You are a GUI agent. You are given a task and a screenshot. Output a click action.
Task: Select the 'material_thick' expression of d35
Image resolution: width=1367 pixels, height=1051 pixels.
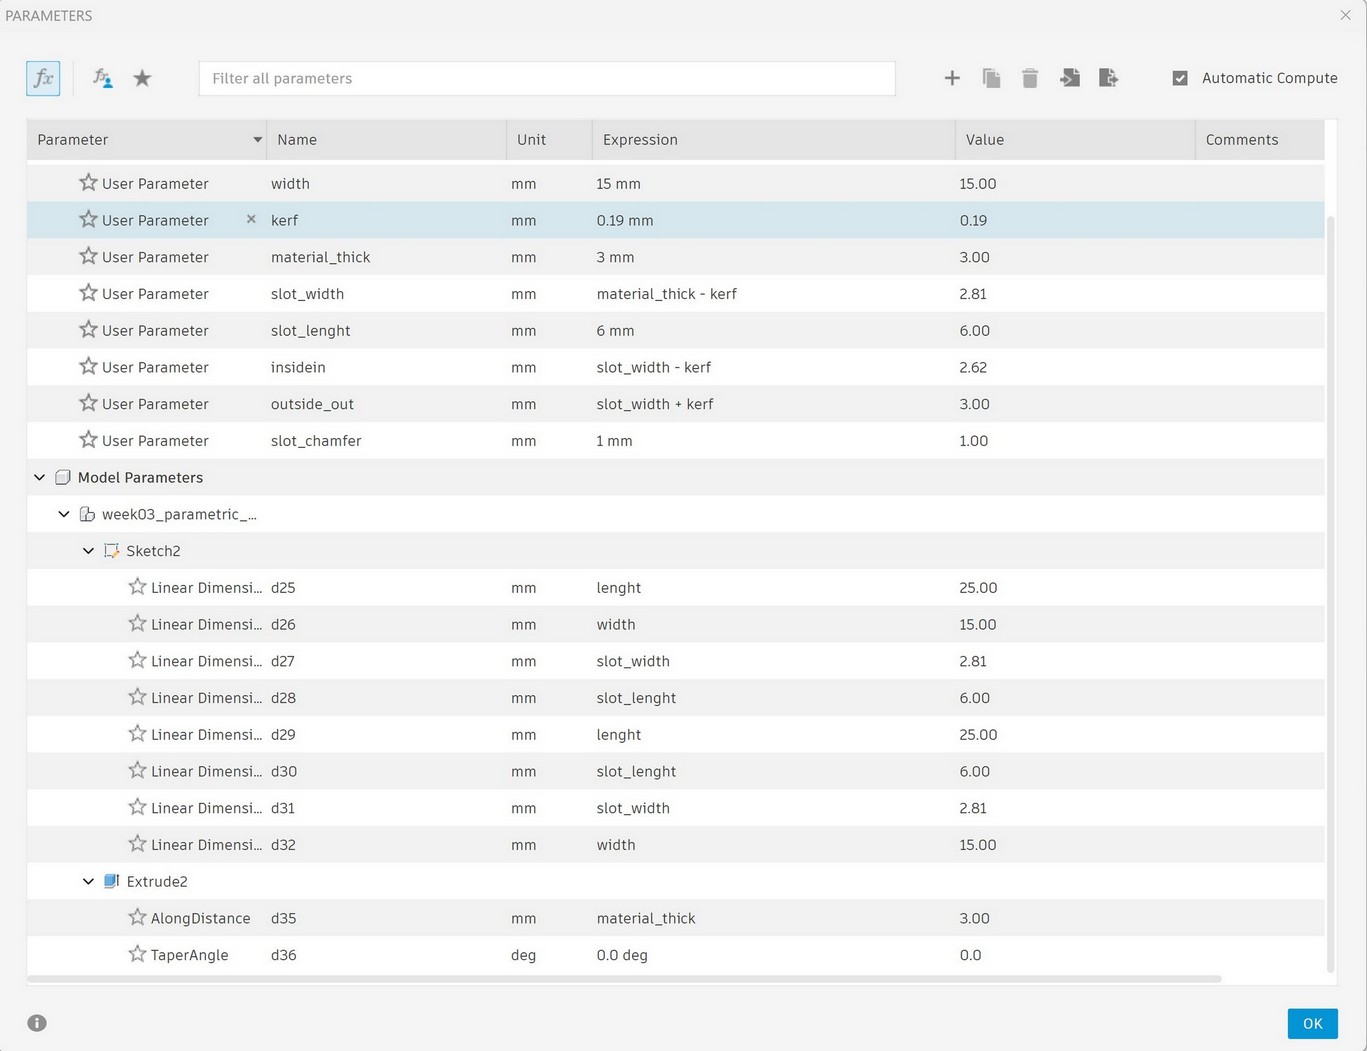point(646,918)
